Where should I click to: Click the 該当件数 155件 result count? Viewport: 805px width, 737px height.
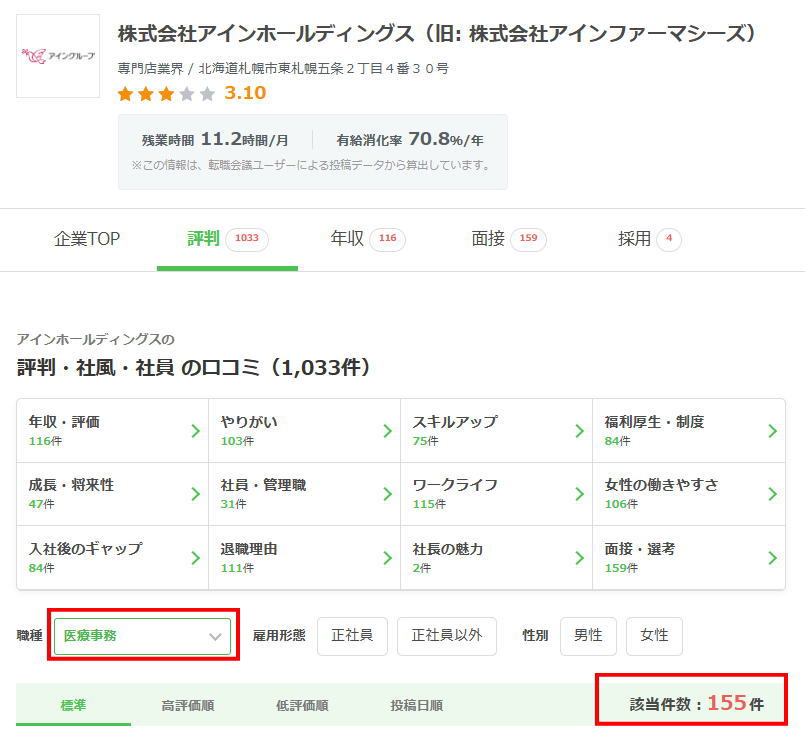pos(697,703)
